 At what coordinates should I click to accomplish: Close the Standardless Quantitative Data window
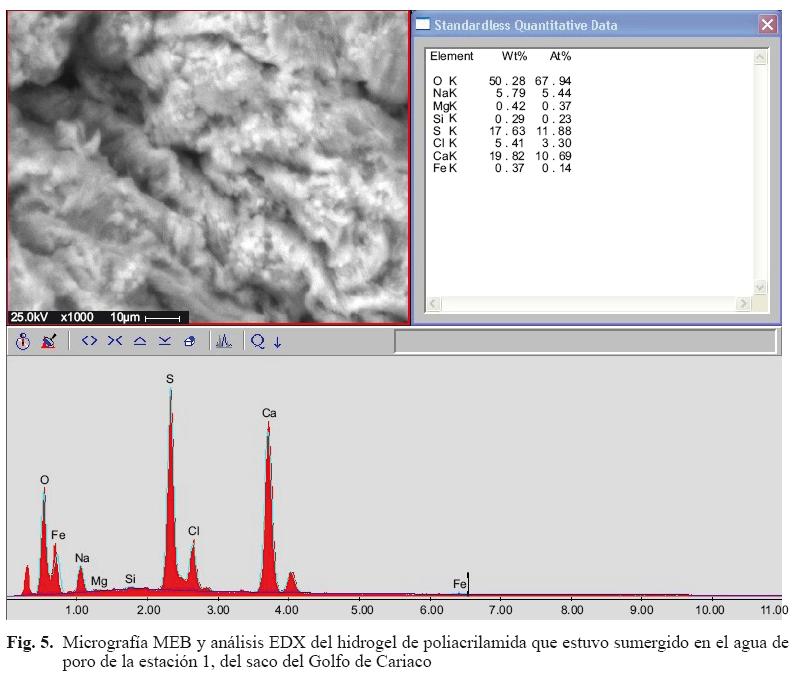tap(767, 25)
